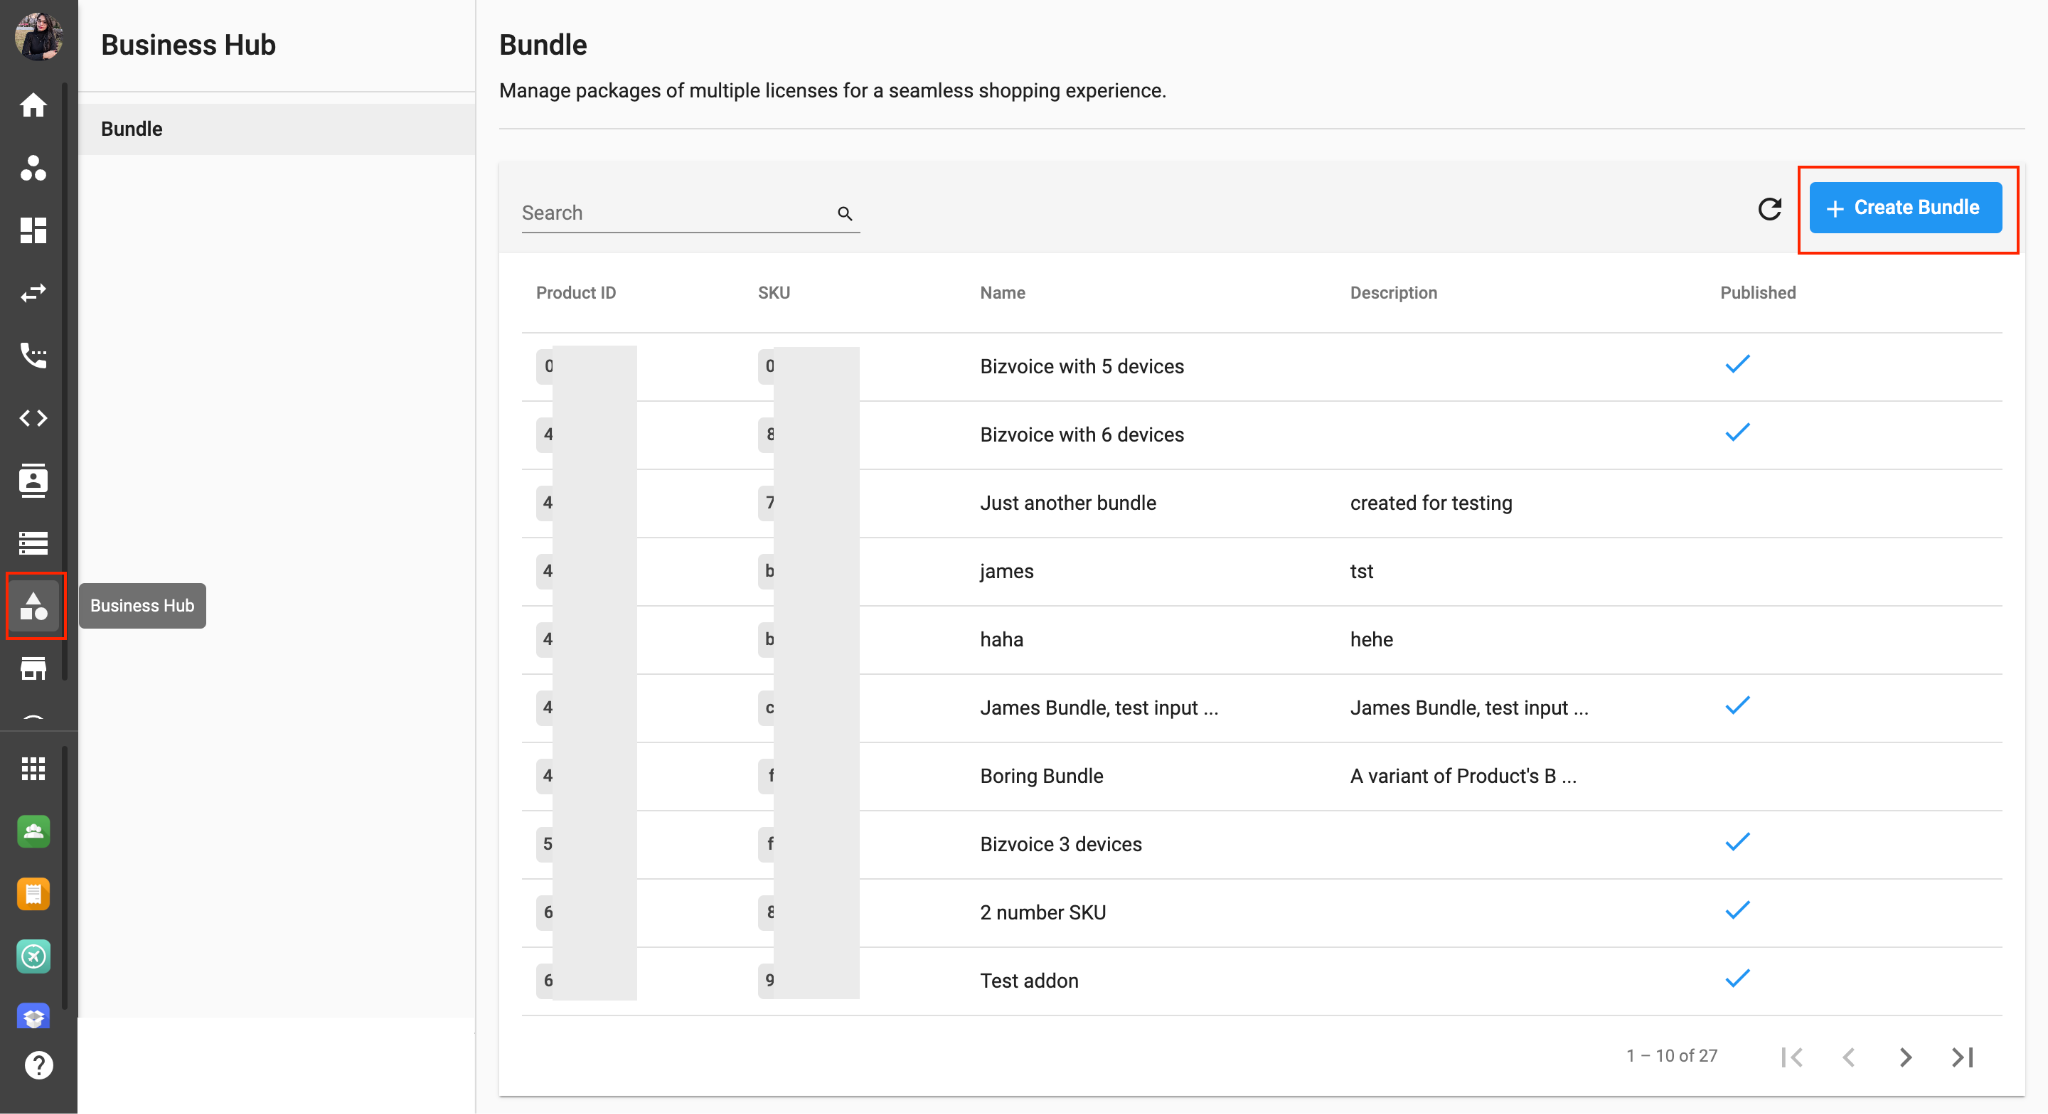Click description 'created for testing'

(x=1431, y=503)
